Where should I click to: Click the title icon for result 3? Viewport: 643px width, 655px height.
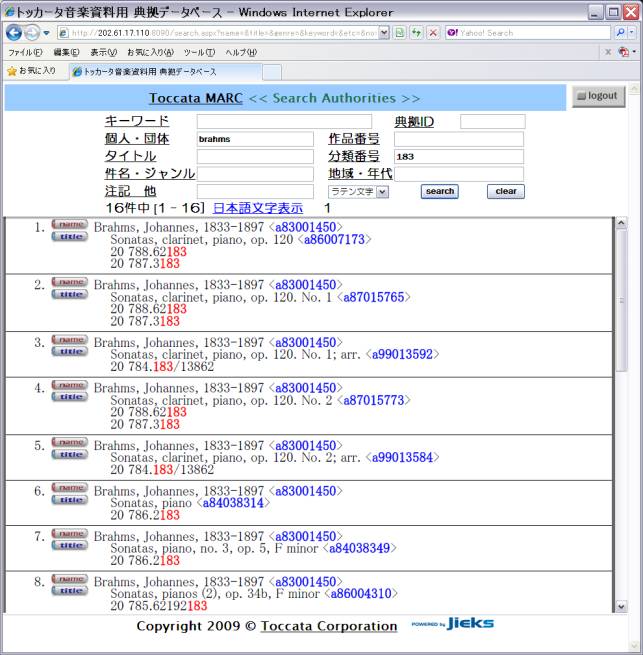point(70,352)
